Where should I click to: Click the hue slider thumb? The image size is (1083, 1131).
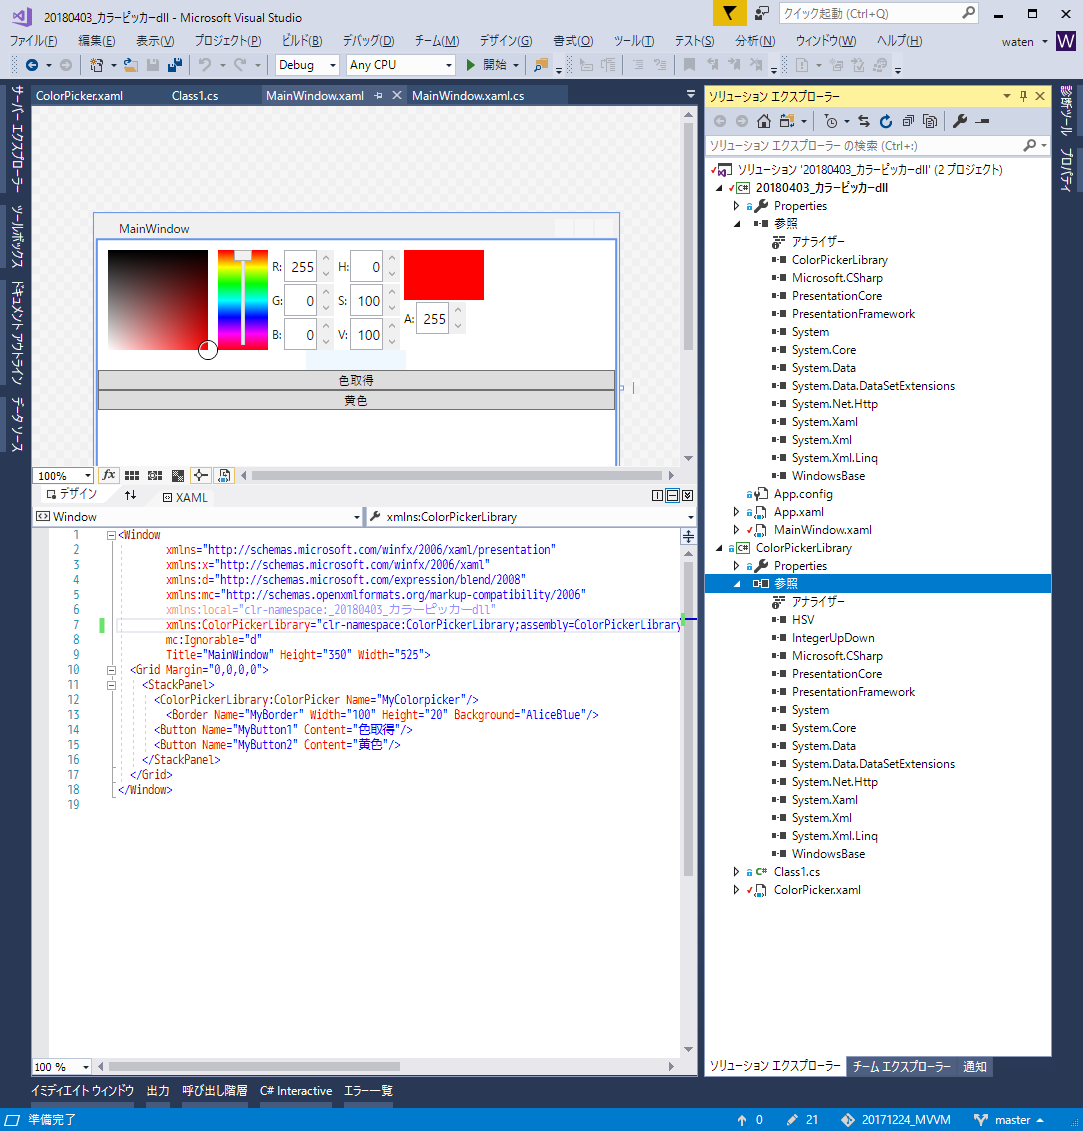point(243,255)
